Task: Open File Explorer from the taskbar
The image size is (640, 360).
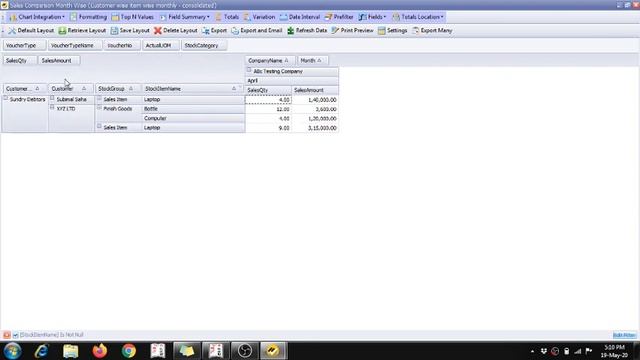Action: [71, 351]
